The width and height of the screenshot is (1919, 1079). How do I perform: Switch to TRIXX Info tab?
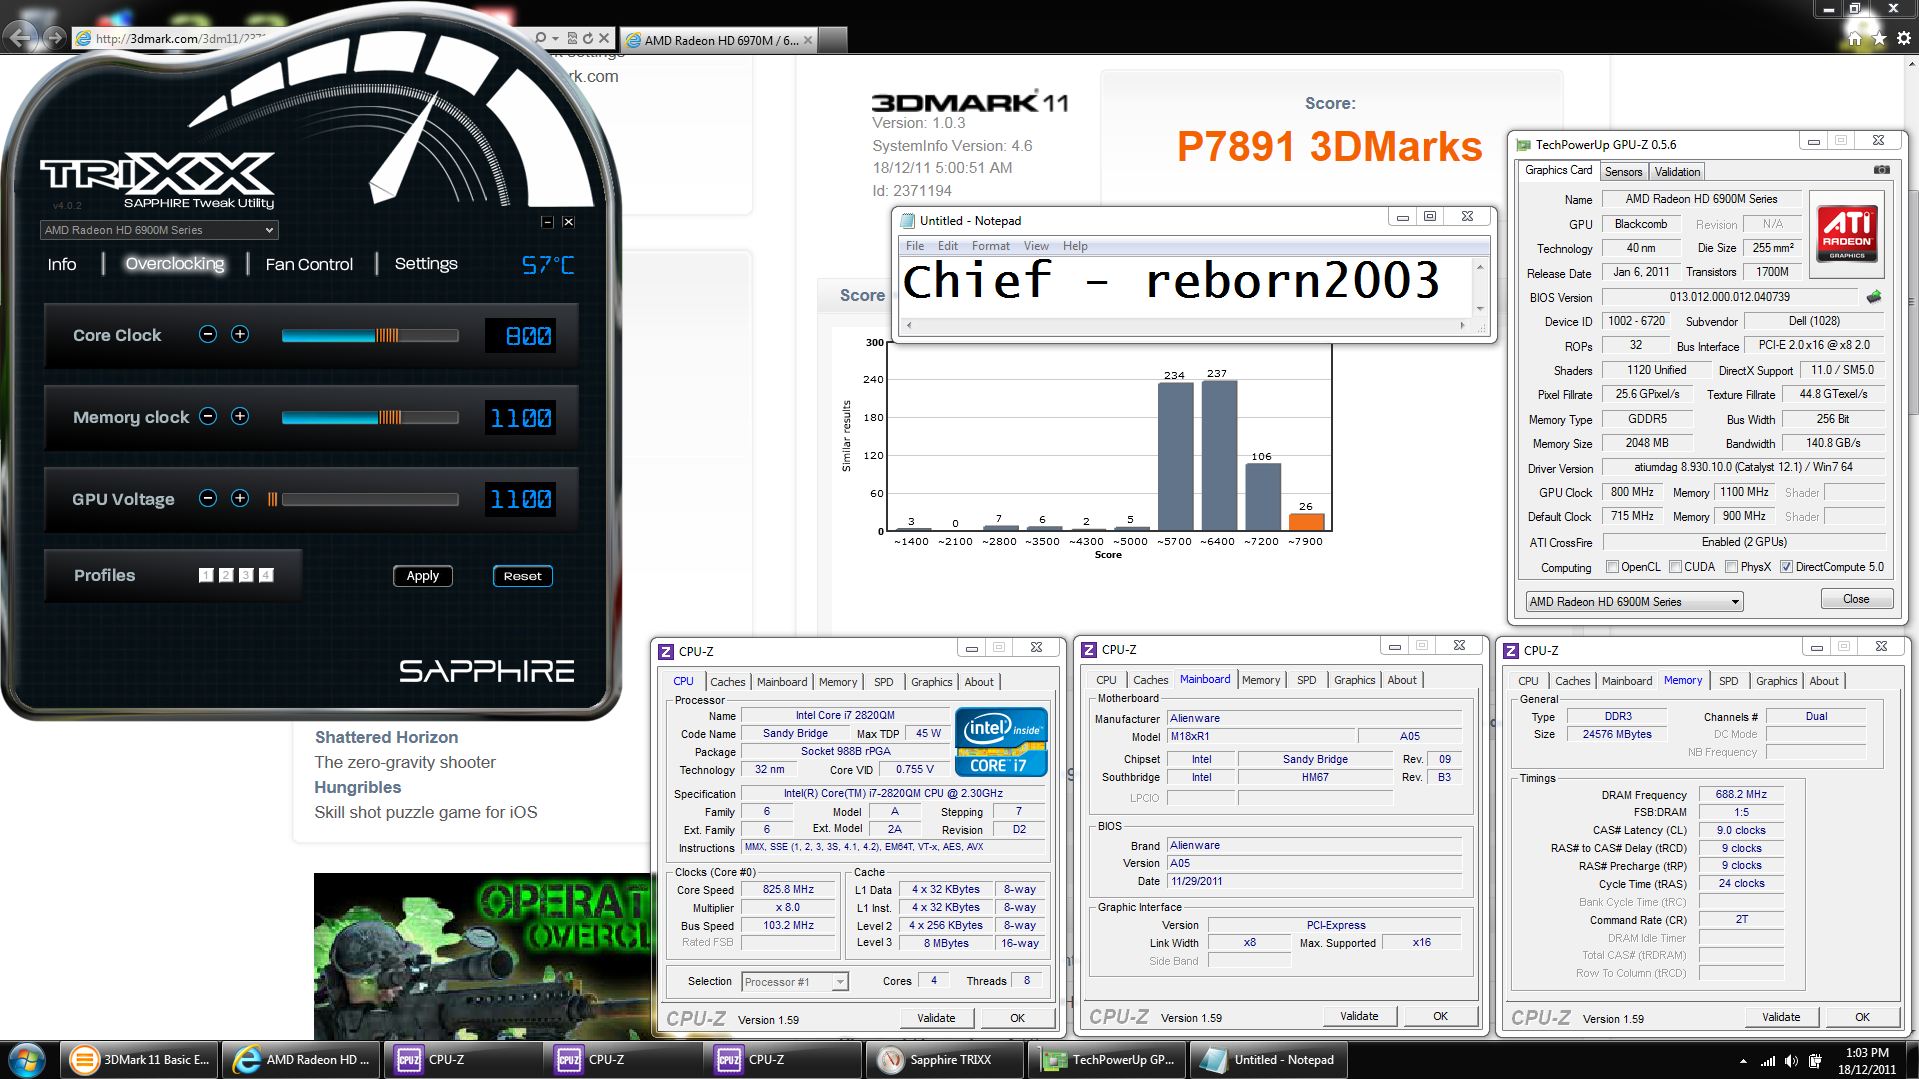tap(62, 264)
